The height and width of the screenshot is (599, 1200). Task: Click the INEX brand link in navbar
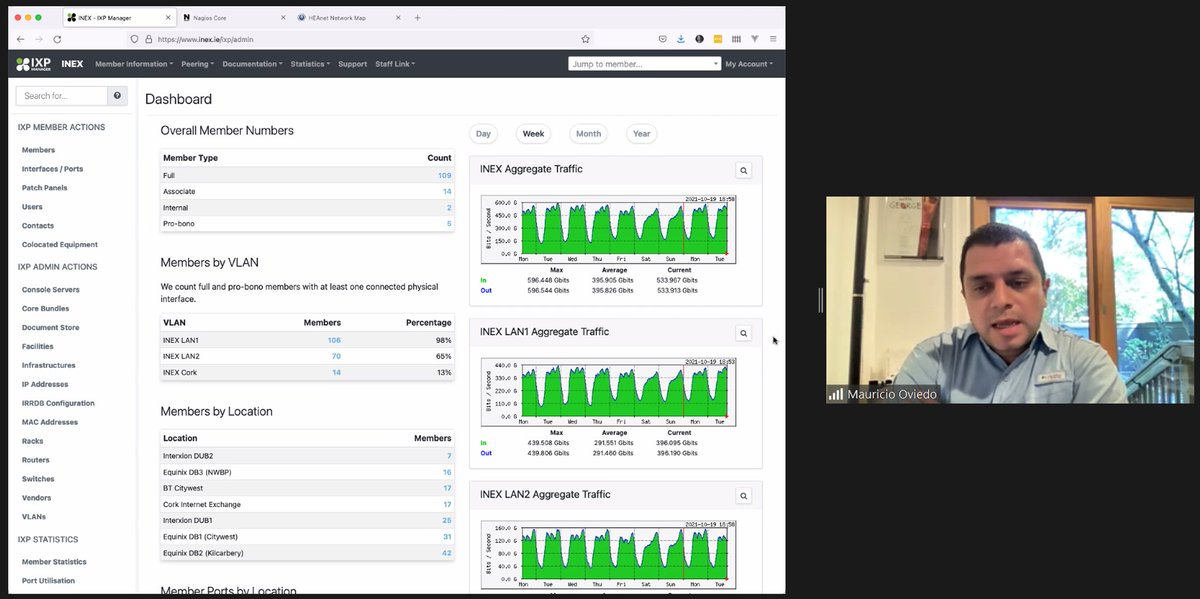72,64
